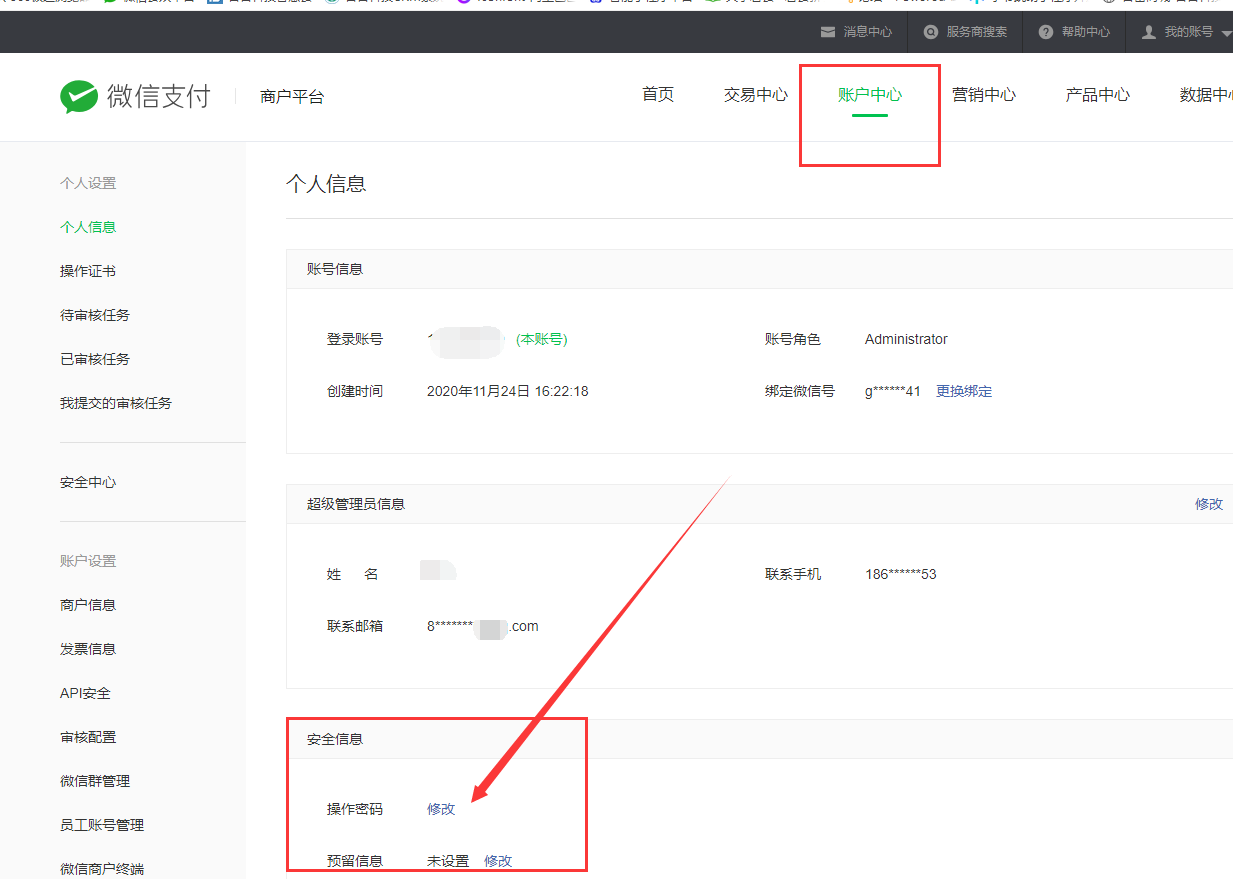Open 我的账号 menu
1233x879 pixels.
click(x=1187, y=32)
